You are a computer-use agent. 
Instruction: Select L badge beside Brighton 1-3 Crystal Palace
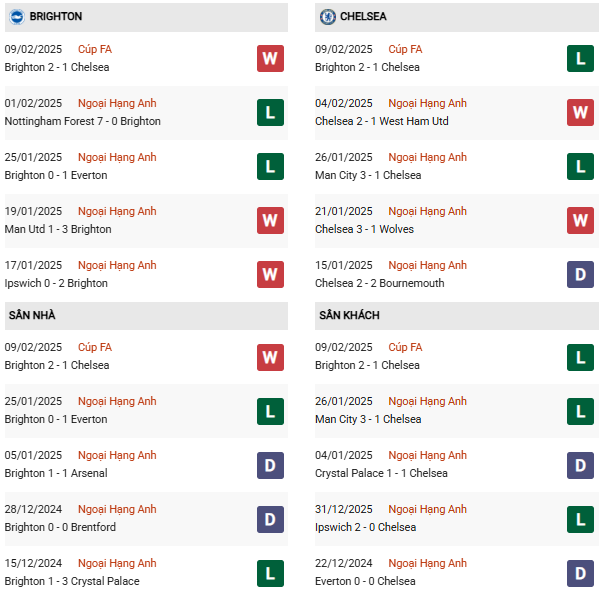coord(270,573)
